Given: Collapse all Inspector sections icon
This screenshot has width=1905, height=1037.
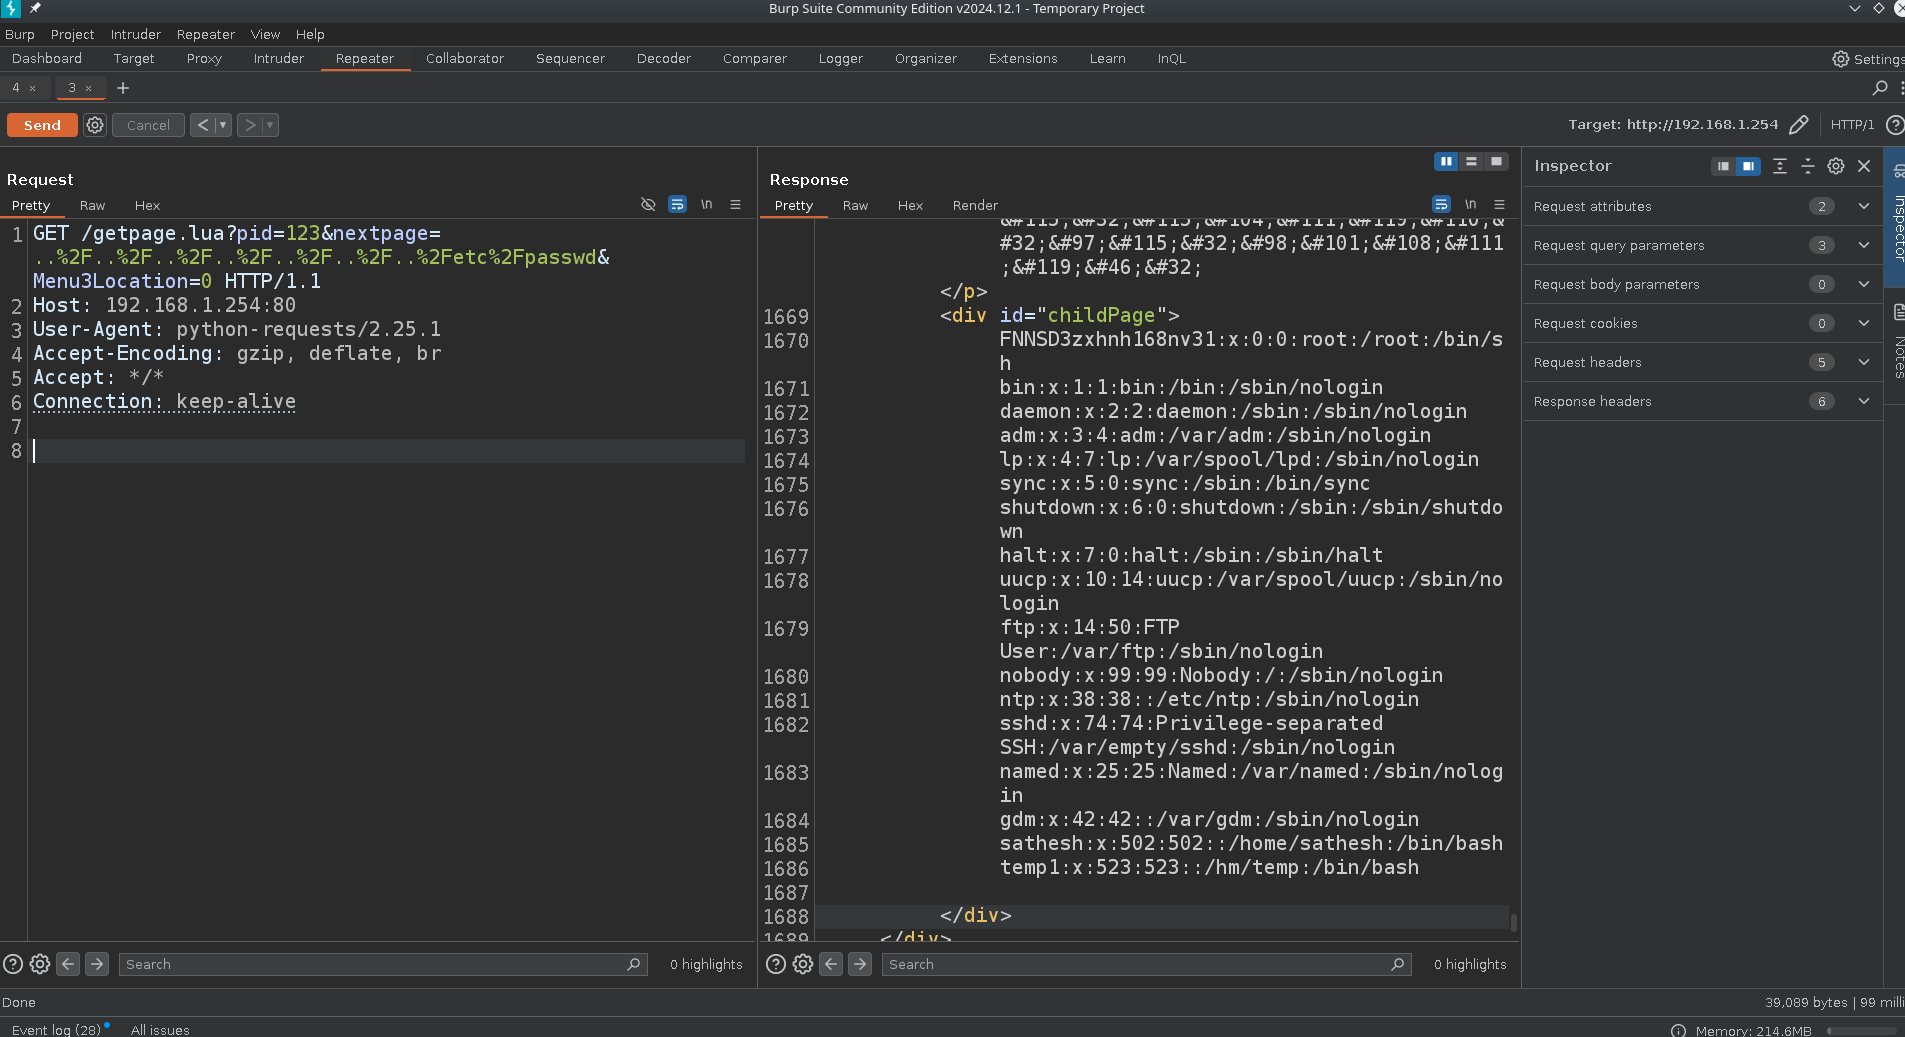Looking at the screenshot, I should click(x=1808, y=166).
